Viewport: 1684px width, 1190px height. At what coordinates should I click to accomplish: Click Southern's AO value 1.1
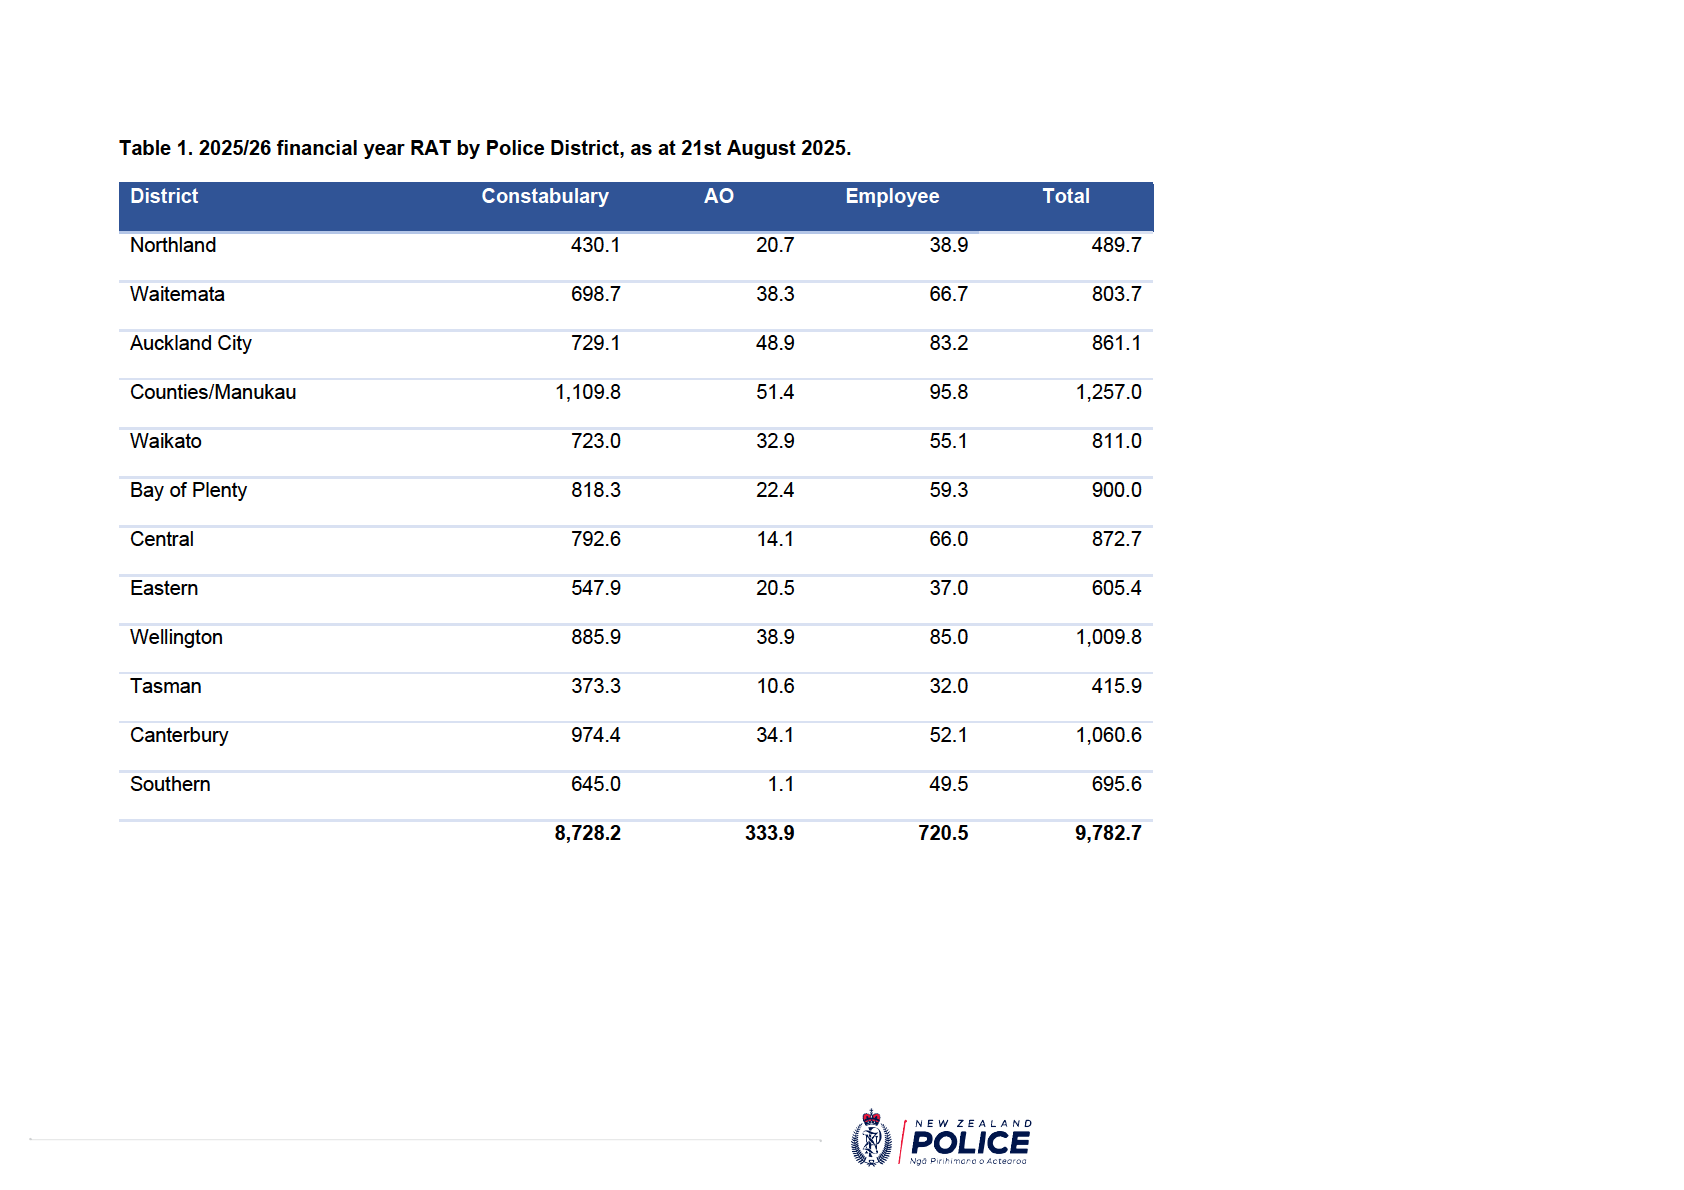pyautogui.click(x=781, y=784)
